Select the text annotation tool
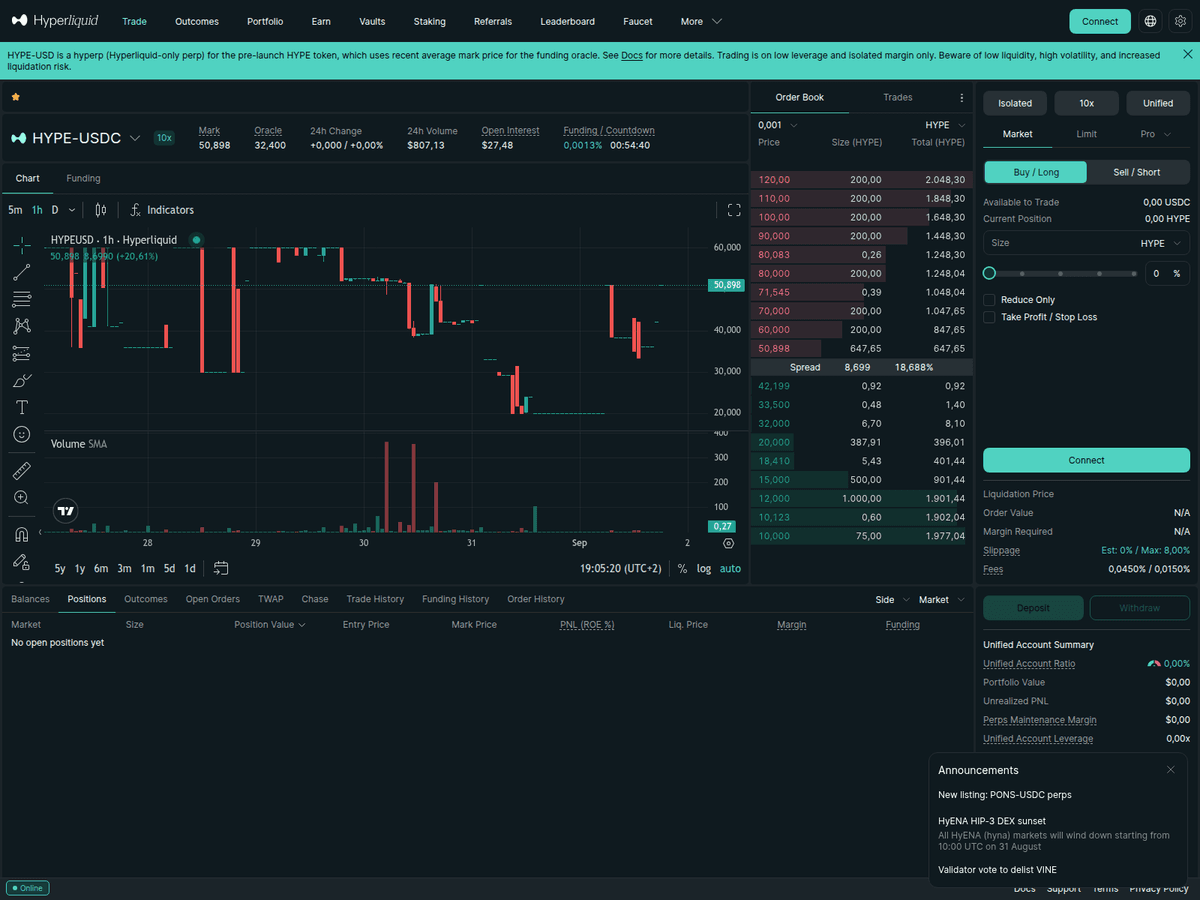 tap(21, 407)
